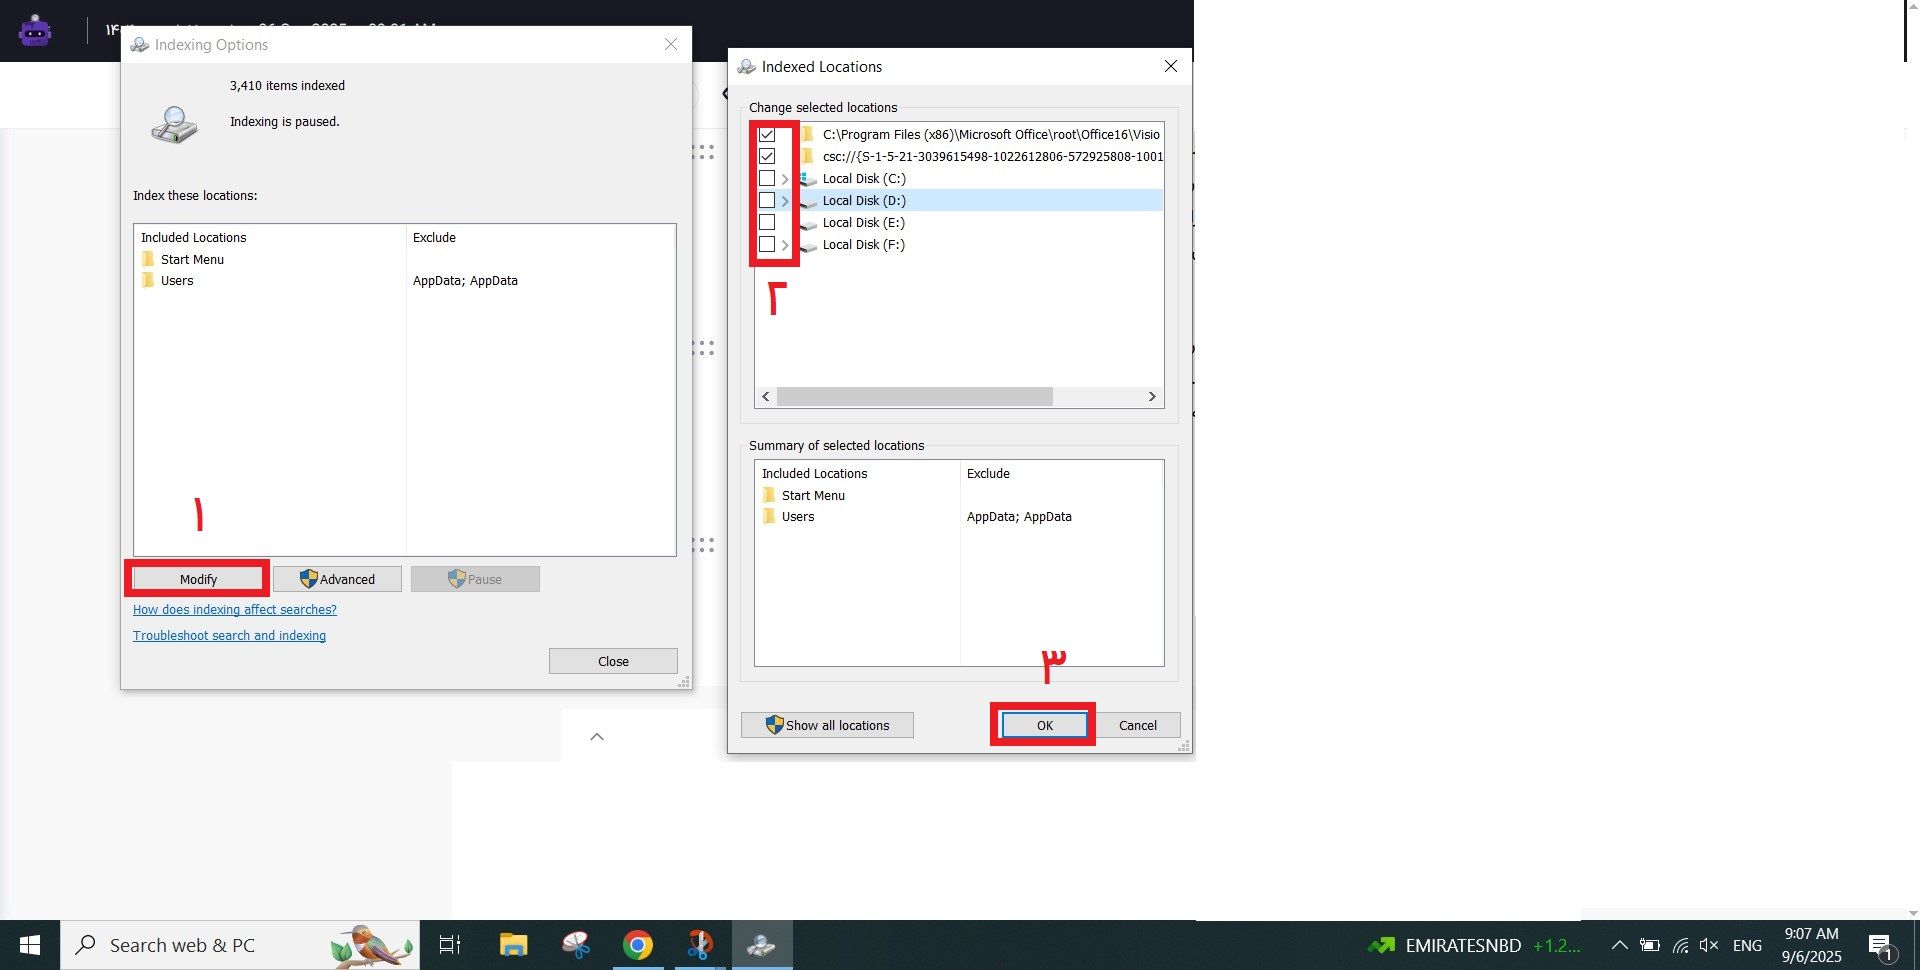The height and width of the screenshot is (970, 1920).
Task: Click the muted volume tray icon
Action: [x=1709, y=945]
